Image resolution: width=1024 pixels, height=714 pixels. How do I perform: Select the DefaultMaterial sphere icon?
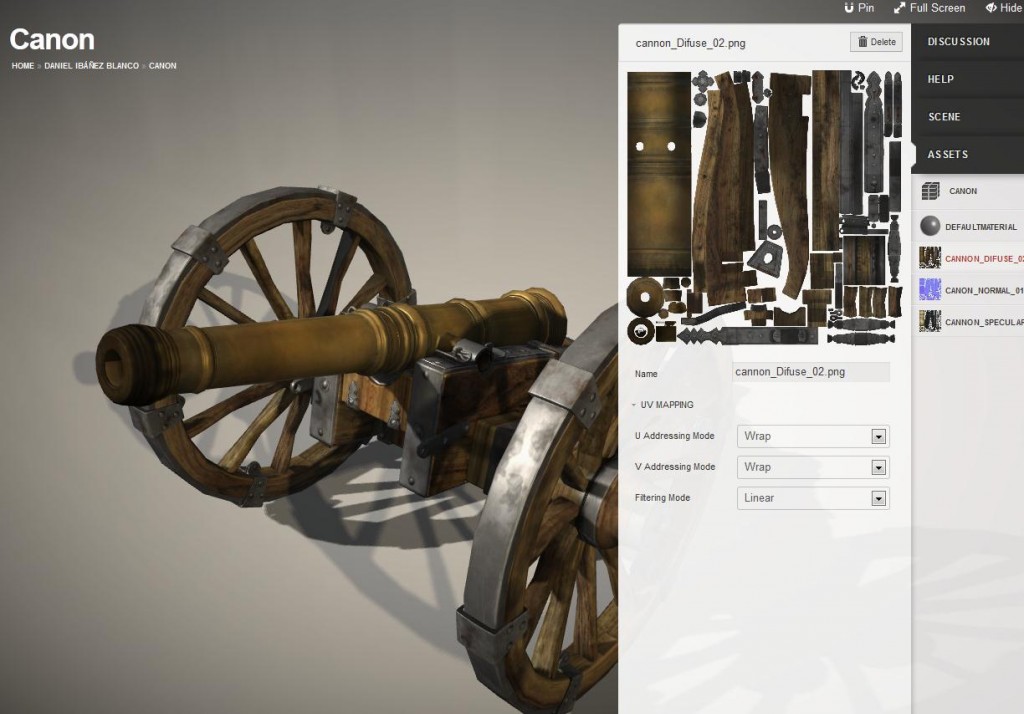tap(930, 226)
